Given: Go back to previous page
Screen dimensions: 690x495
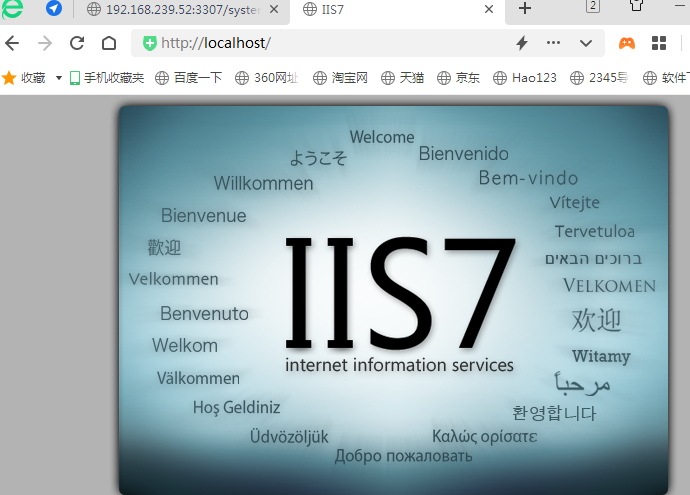Looking at the screenshot, I should pyautogui.click(x=12, y=43).
